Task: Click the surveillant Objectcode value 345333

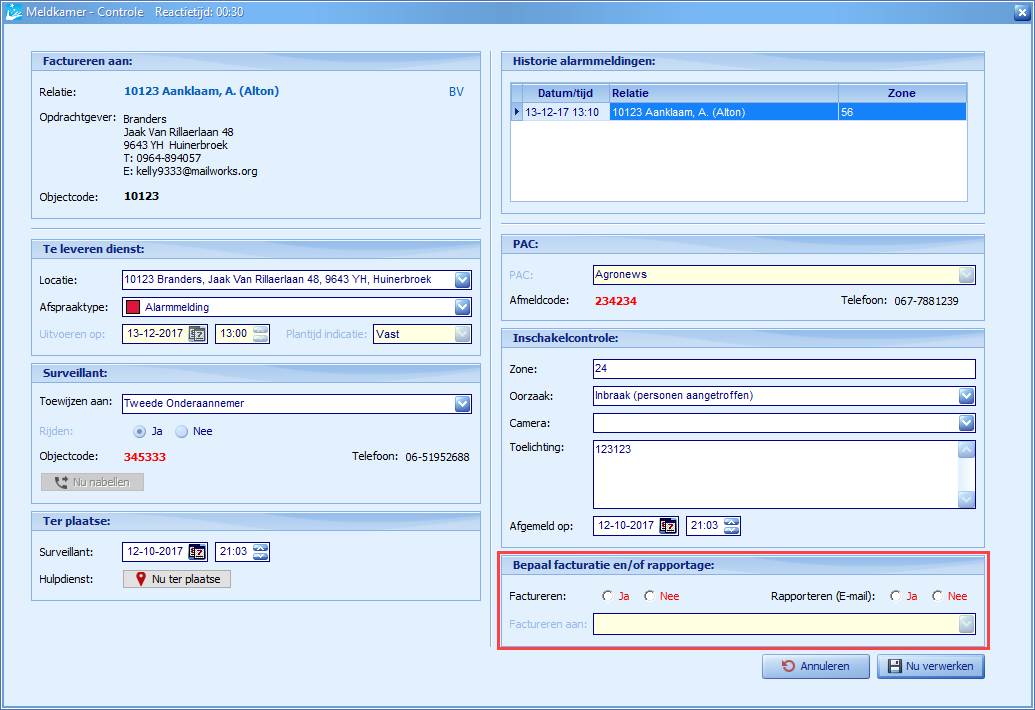Action: coord(145,457)
